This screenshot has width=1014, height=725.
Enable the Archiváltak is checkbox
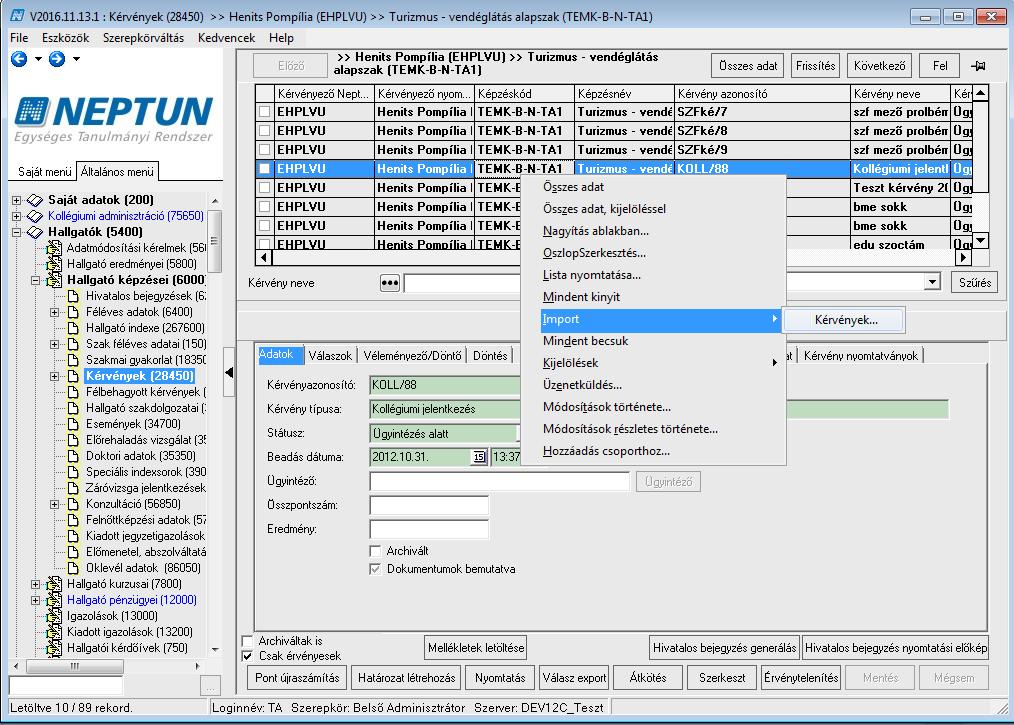point(247,641)
